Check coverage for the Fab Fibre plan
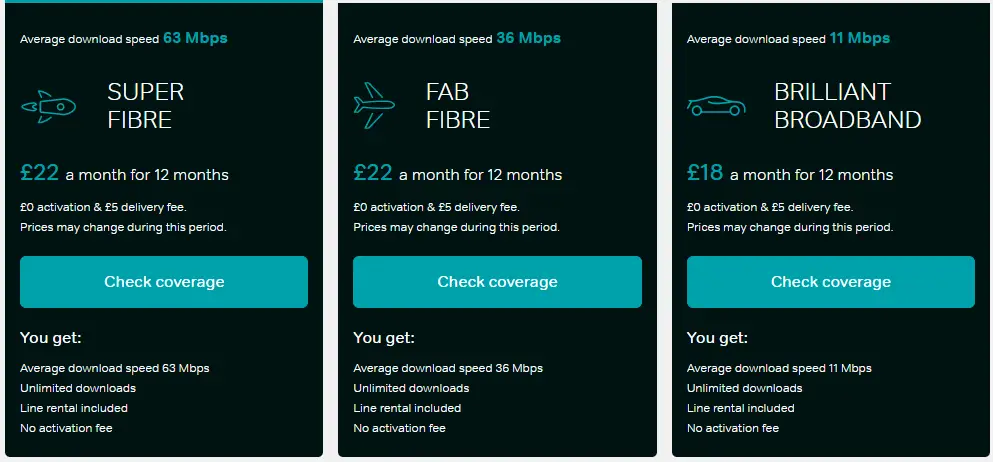The height and width of the screenshot is (462, 993). pyautogui.click(x=497, y=282)
